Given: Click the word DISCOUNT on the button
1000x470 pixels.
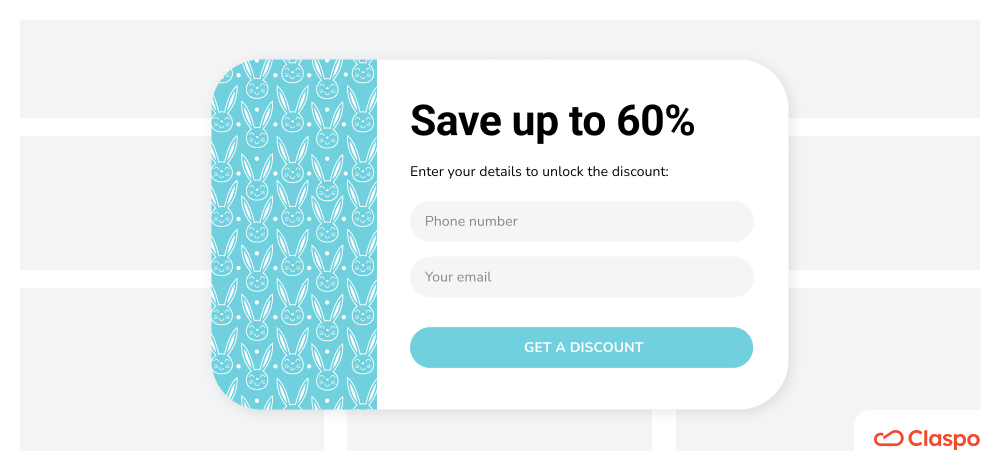Looking at the screenshot, I should 606,348.
